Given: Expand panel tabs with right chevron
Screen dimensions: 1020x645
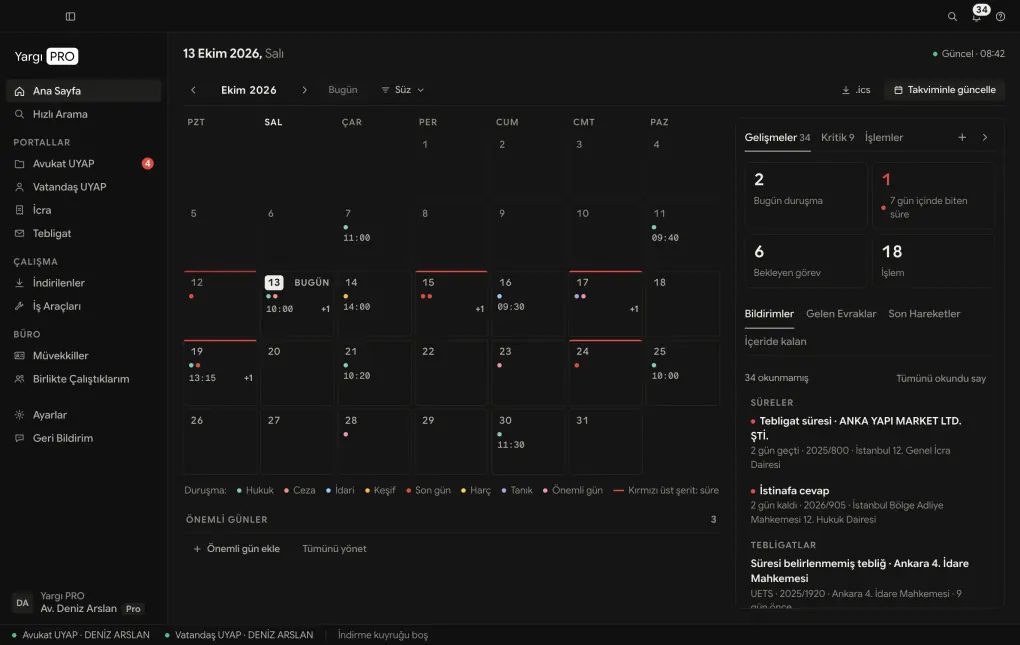Looking at the screenshot, I should [985, 137].
